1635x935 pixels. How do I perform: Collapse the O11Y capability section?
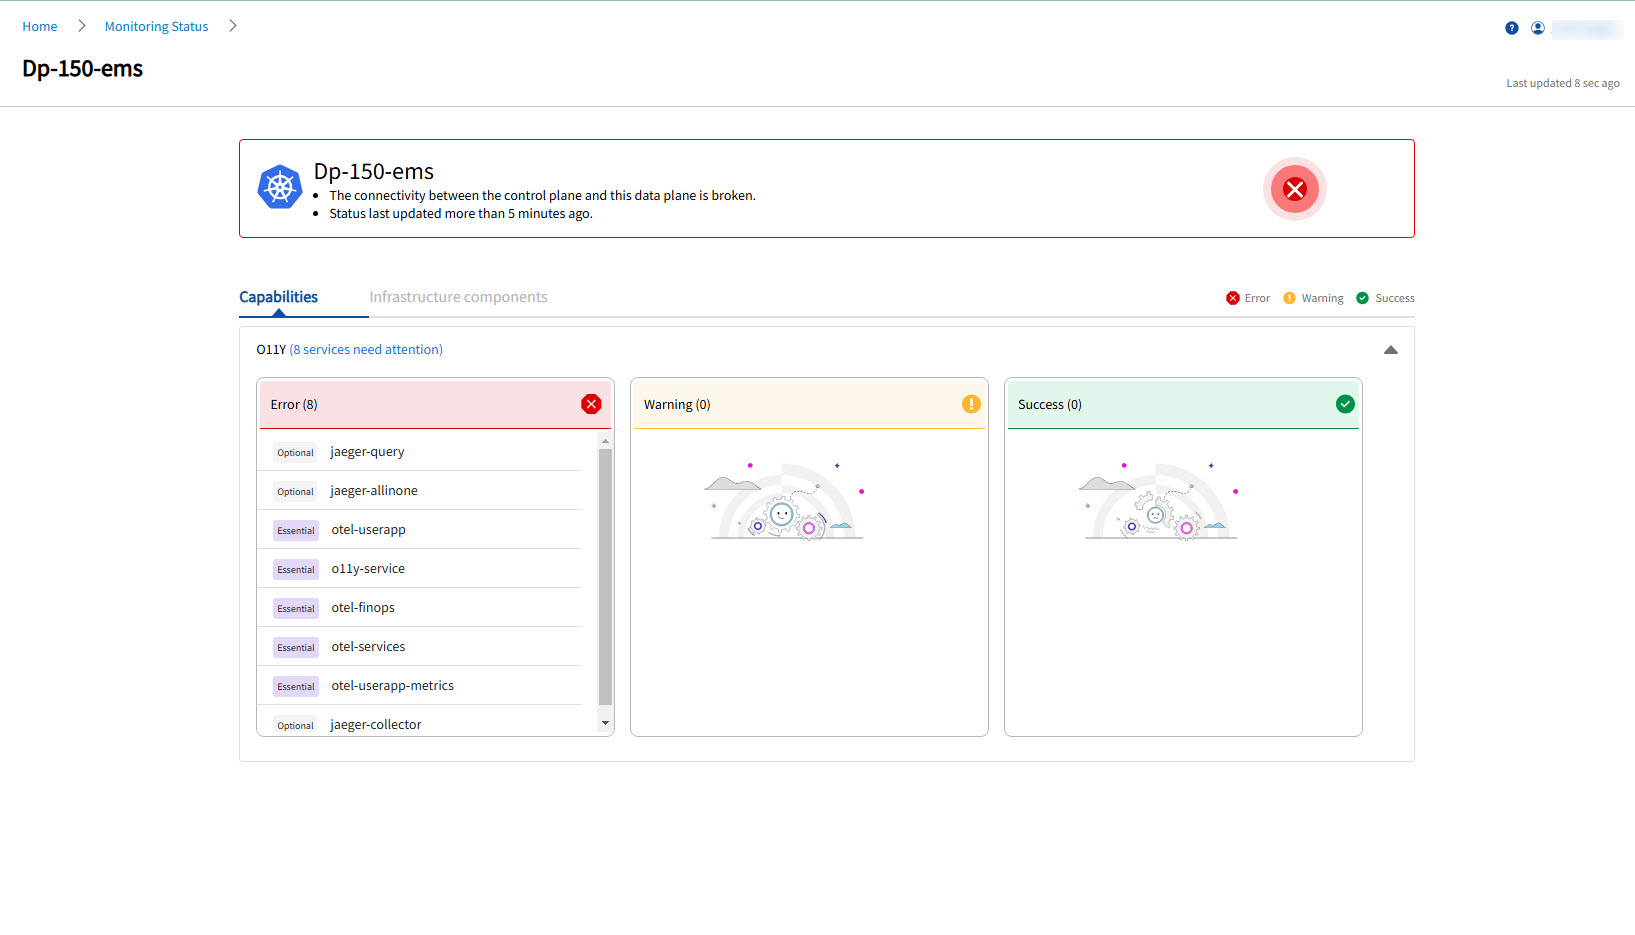pos(1390,350)
